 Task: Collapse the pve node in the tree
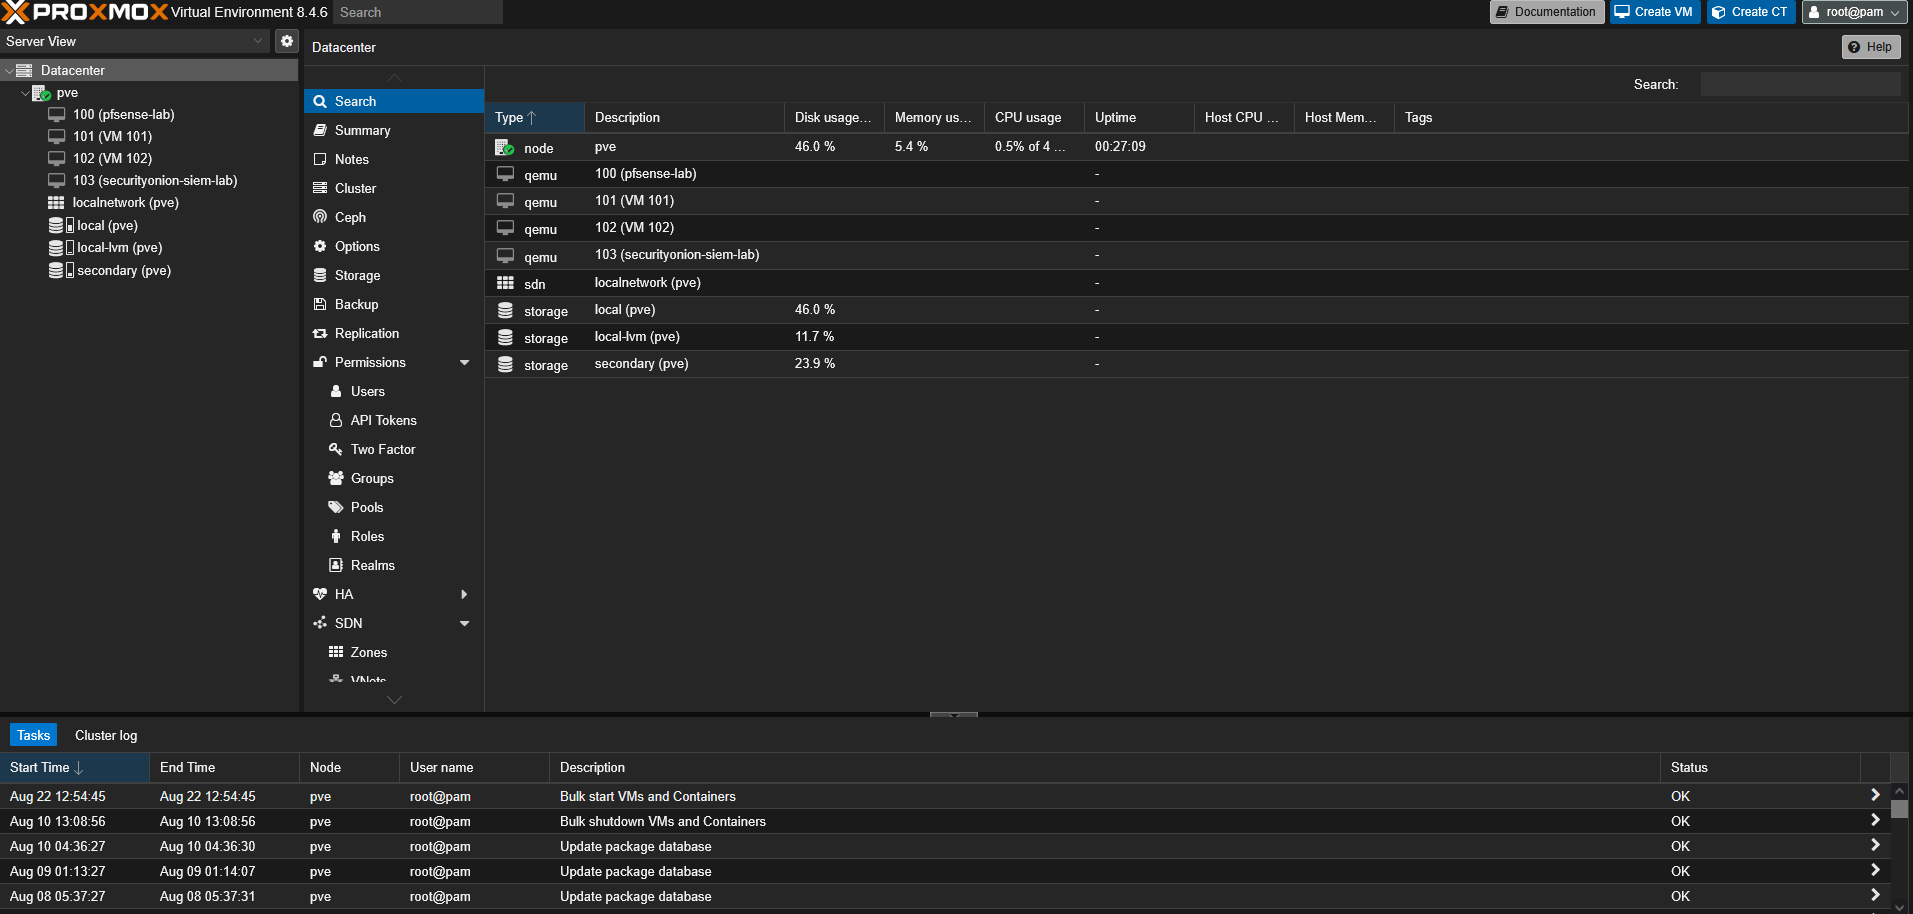25,92
